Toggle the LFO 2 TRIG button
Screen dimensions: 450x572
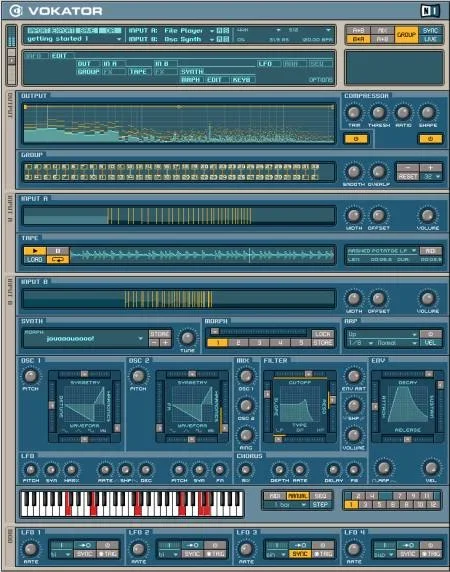[x=216, y=554]
